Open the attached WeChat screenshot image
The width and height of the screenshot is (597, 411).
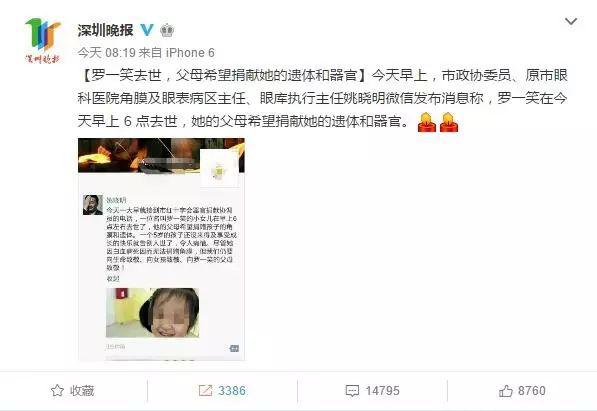[161, 249]
